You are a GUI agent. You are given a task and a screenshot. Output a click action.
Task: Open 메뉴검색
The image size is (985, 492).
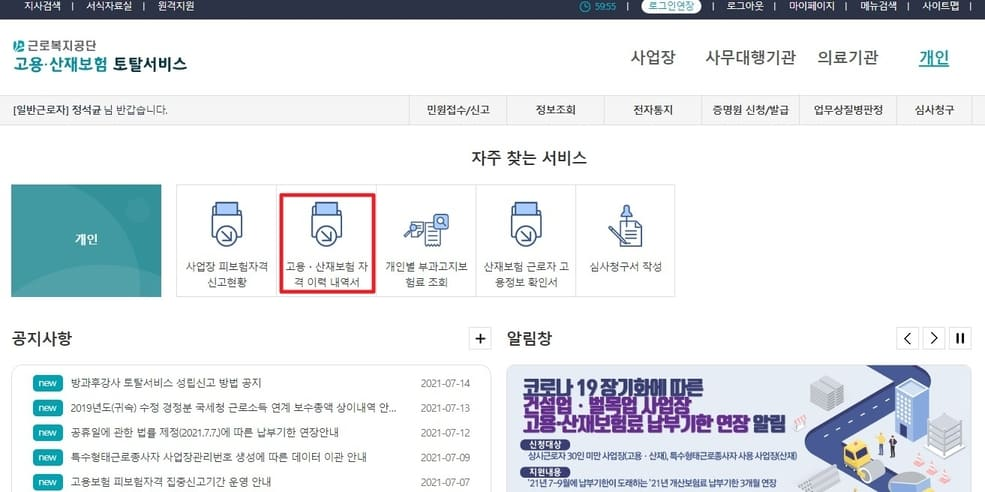[879, 6]
